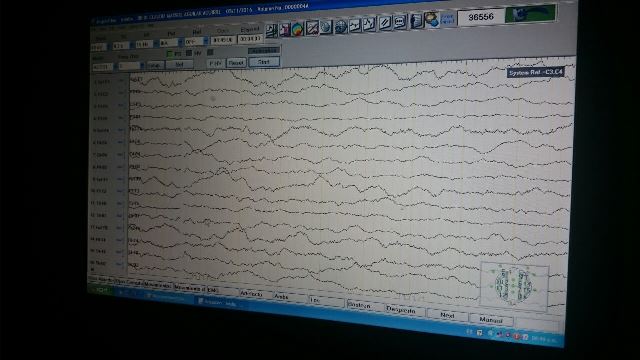The image size is (640, 360).
Task: Open the combo box left of Setup button
Action: pyautogui.click(x=131, y=66)
